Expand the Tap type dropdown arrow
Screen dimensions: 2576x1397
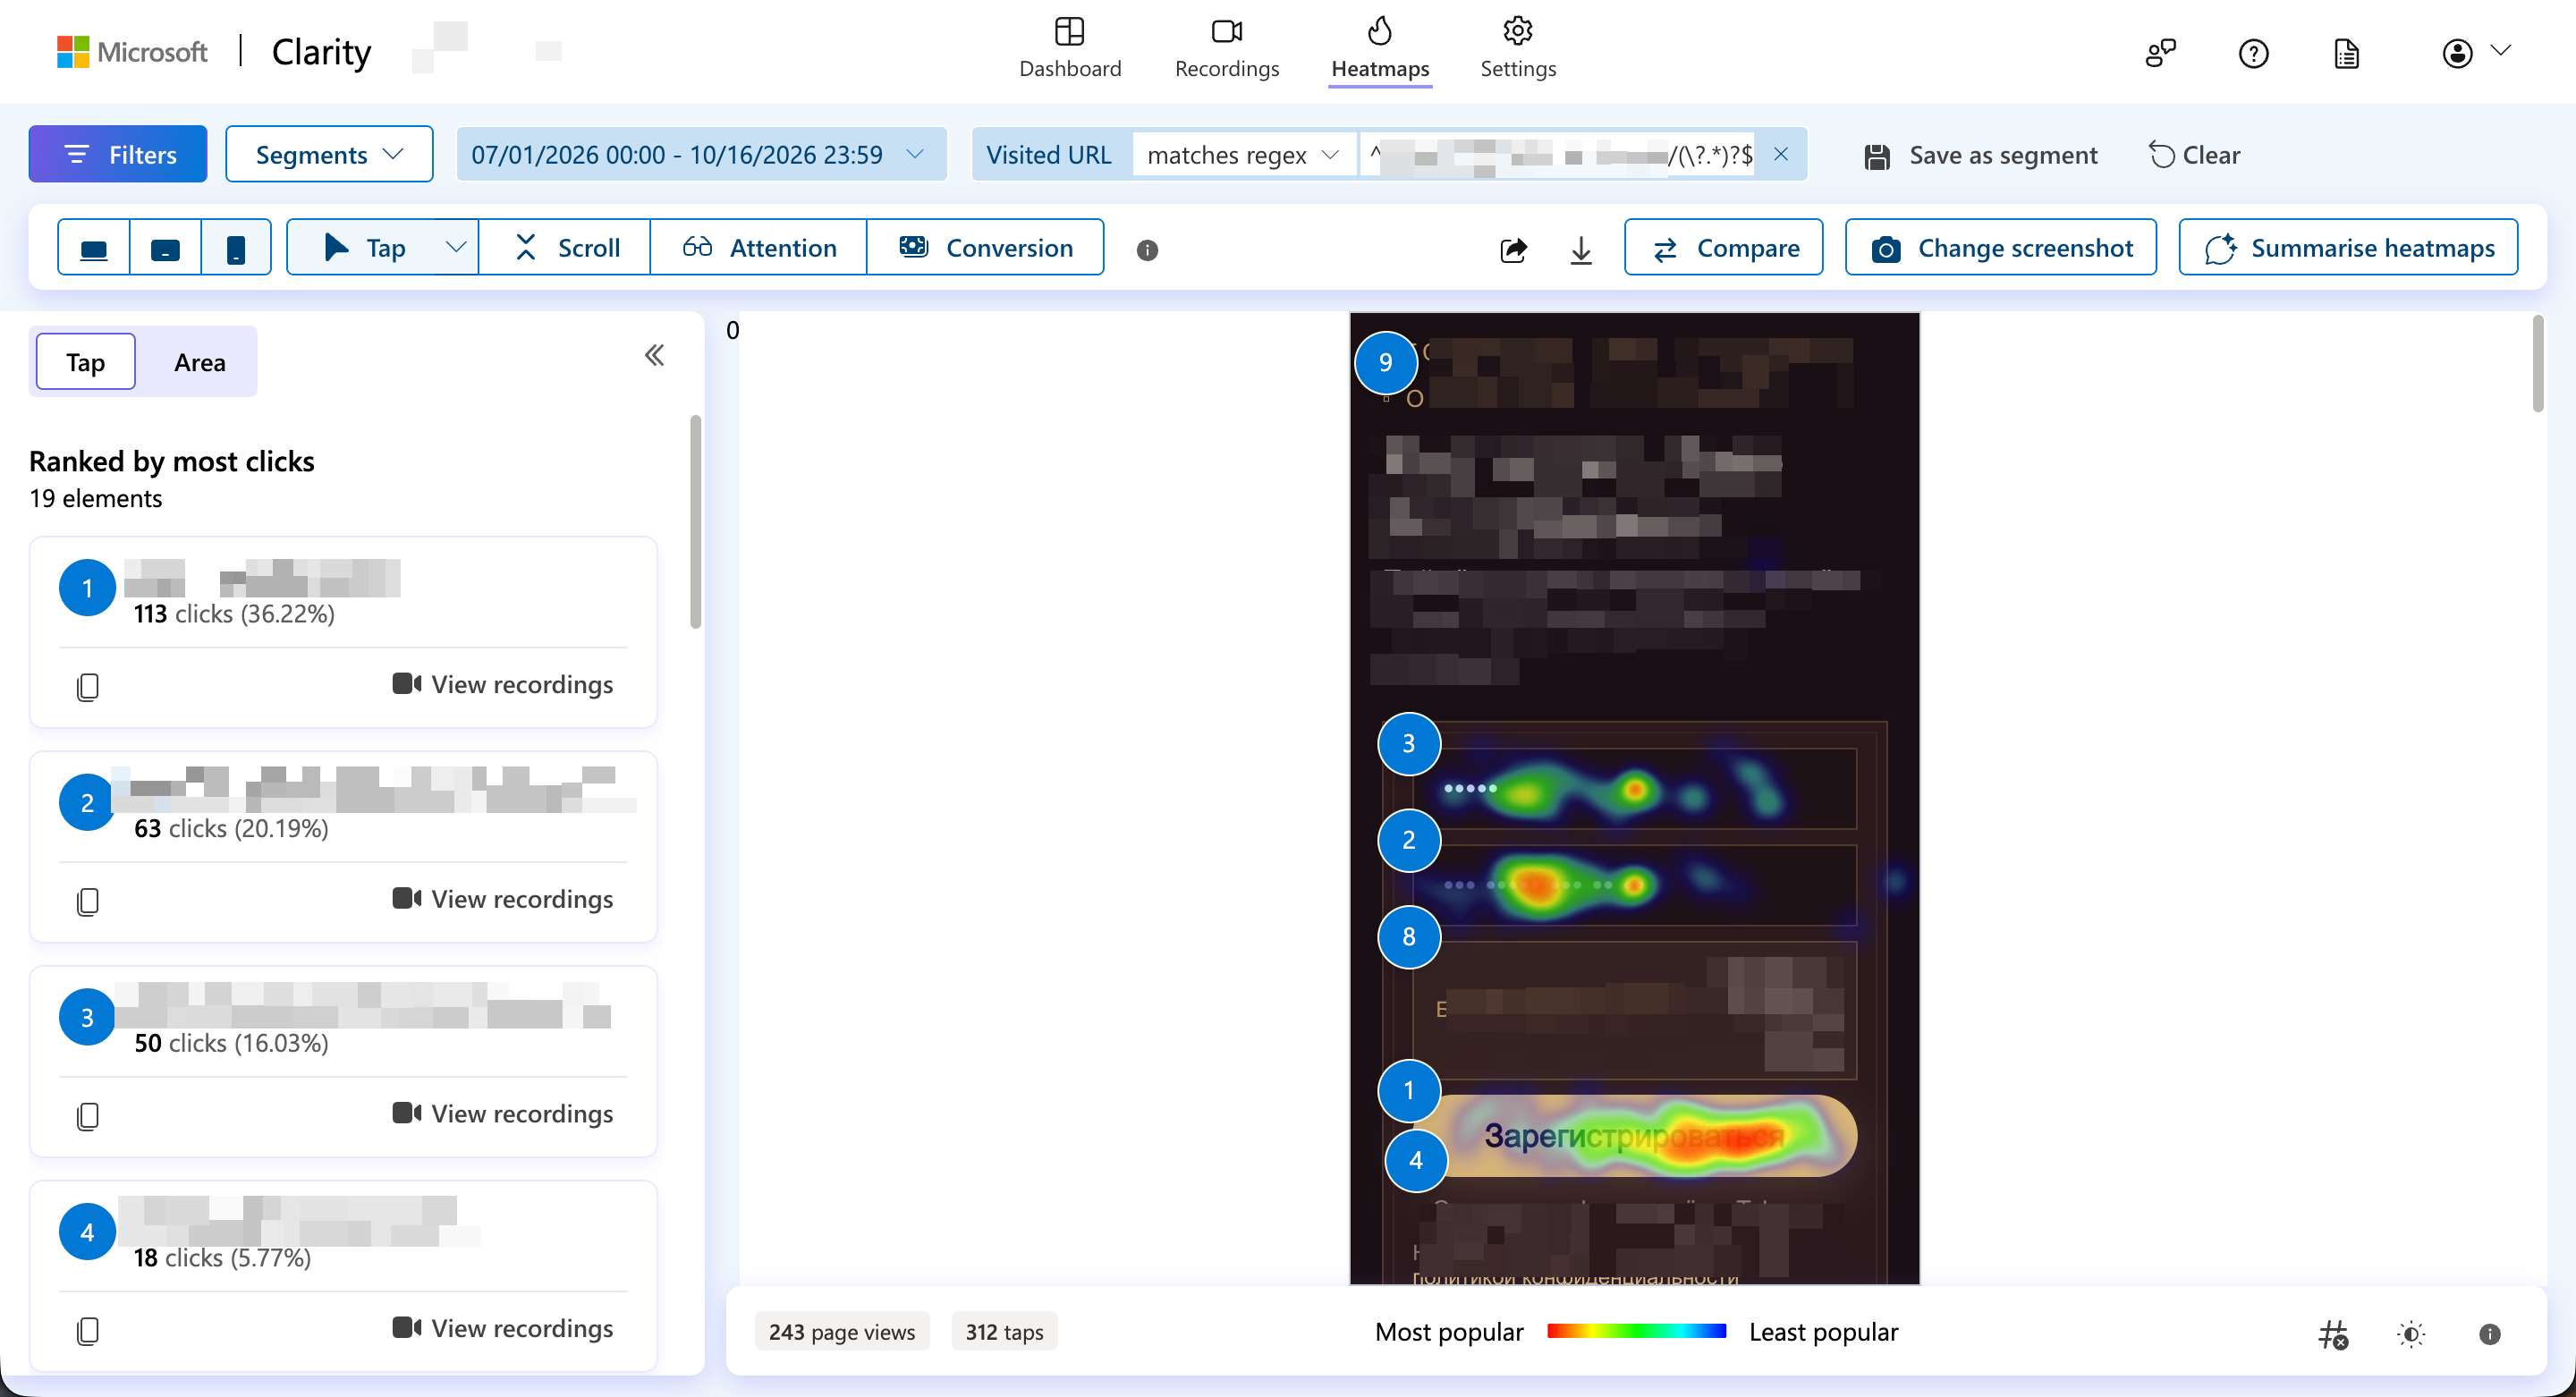coord(456,248)
